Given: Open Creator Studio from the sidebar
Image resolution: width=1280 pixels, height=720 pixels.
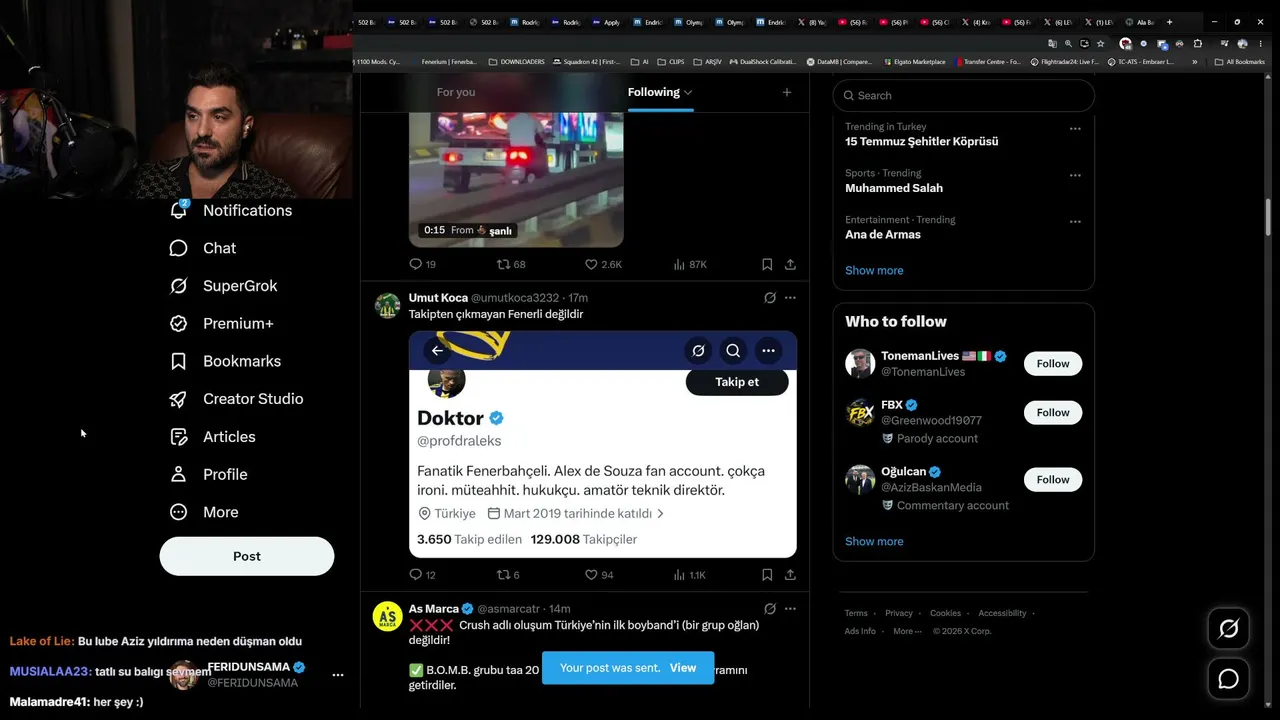Looking at the screenshot, I should pos(236,399).
